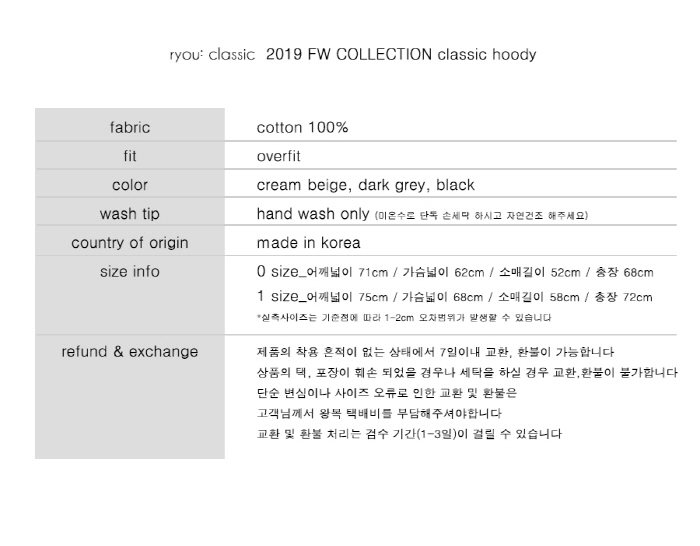
Task: Click the cream beige, dark grey, black text
Action: tap(366, 185)
